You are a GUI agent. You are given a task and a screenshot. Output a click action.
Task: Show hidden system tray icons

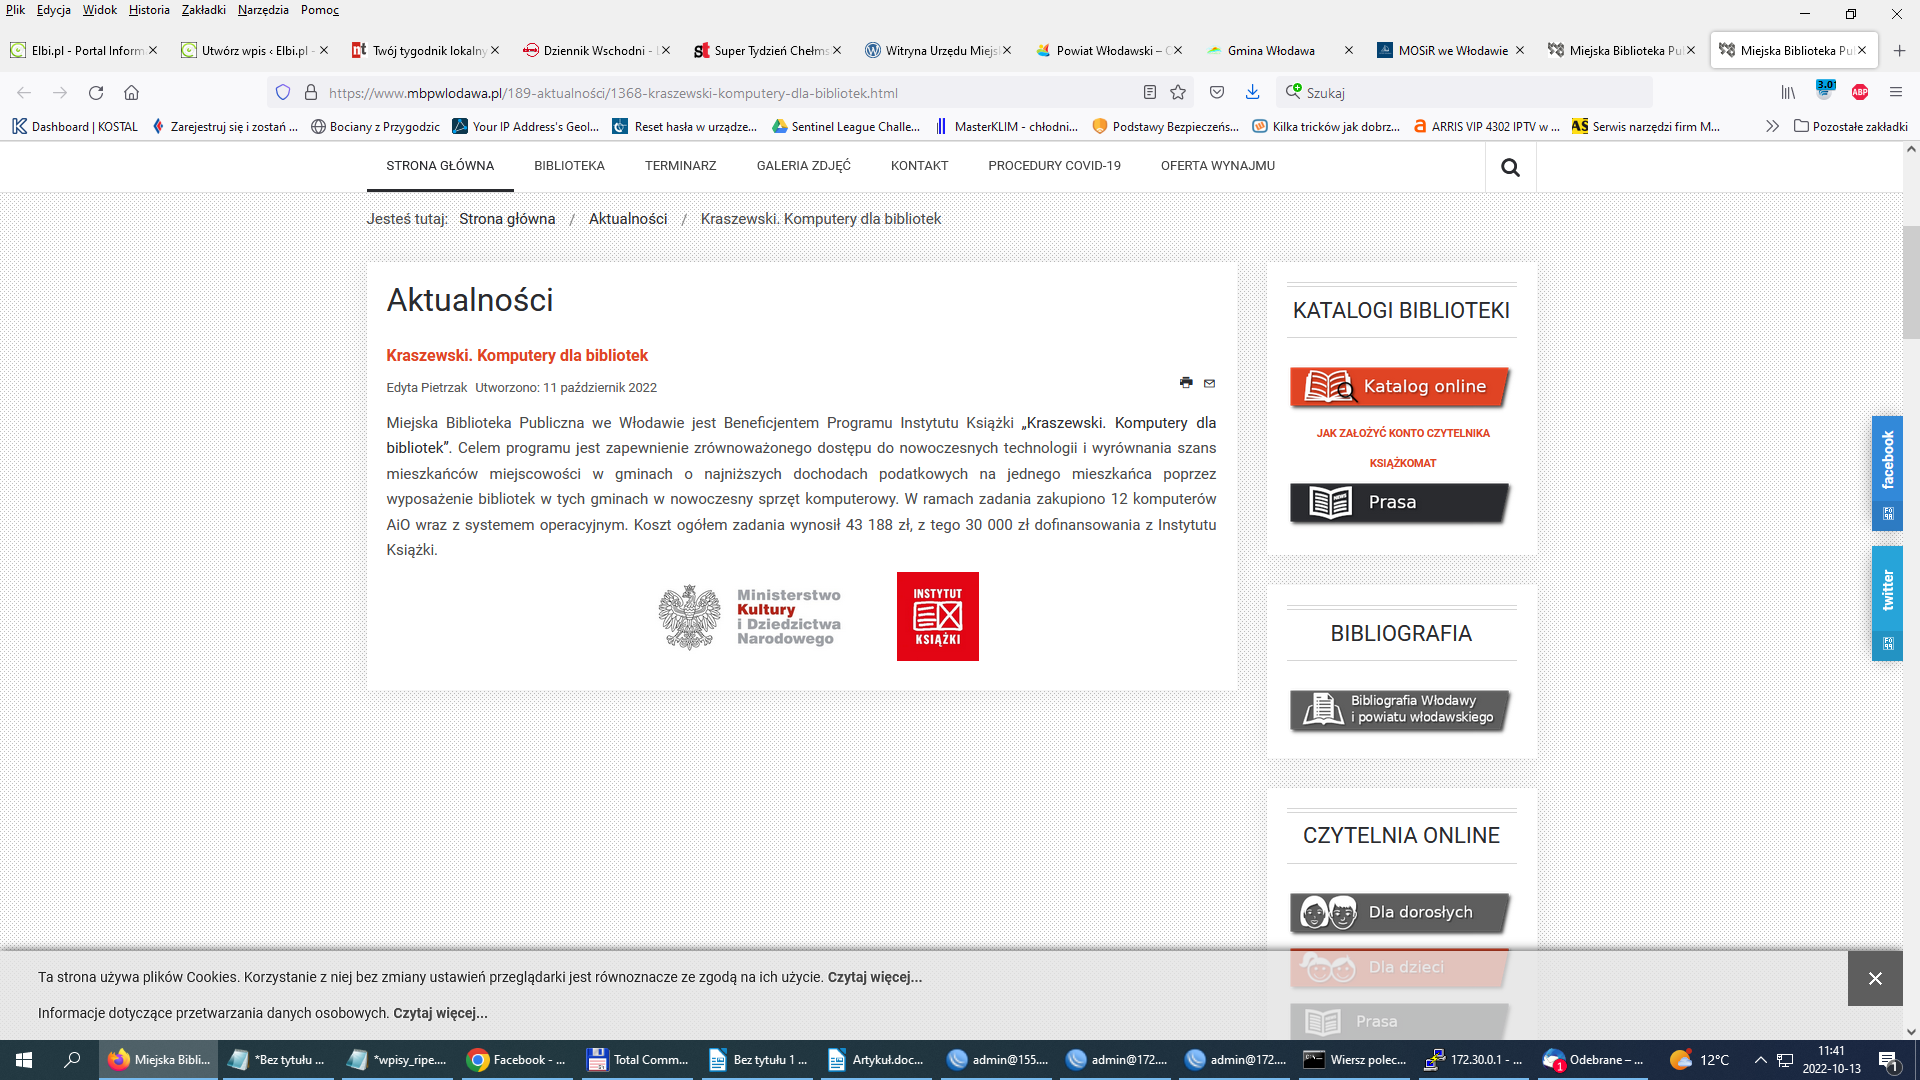coord(1760,1060)
